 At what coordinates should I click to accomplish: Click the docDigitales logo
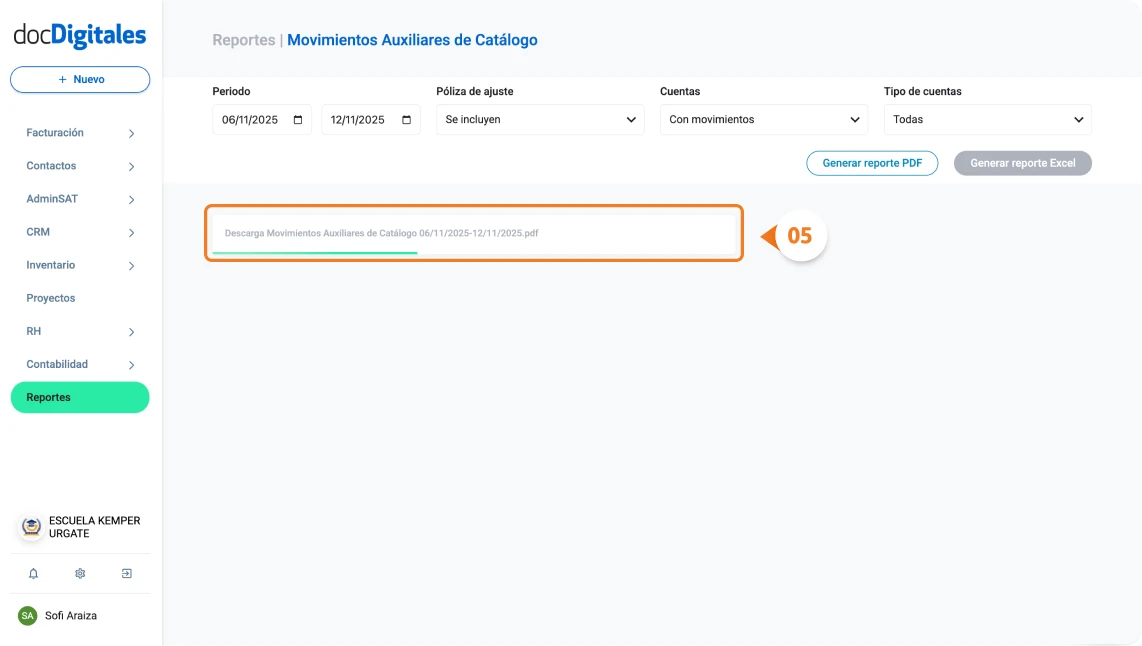click(79, 34)
